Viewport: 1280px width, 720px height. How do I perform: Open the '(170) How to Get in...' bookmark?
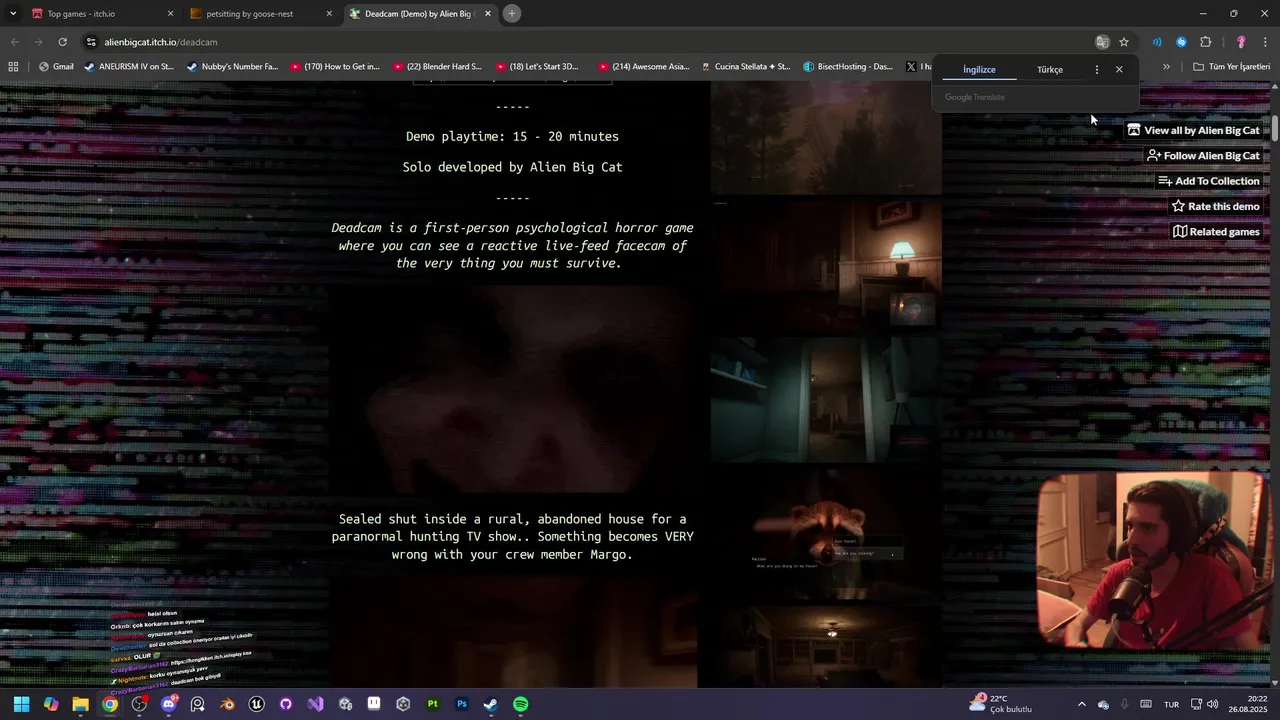(x=335, y=67)
